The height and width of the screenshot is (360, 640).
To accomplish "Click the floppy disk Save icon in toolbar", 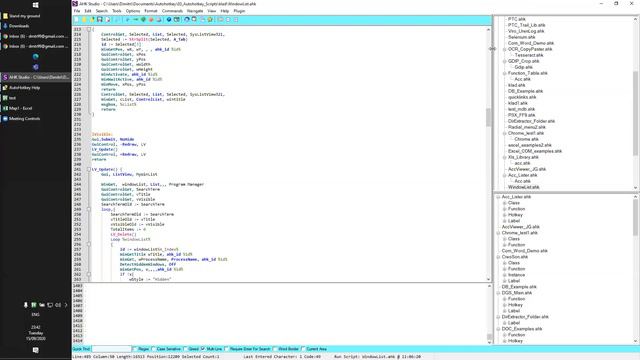I will (100, 20).
